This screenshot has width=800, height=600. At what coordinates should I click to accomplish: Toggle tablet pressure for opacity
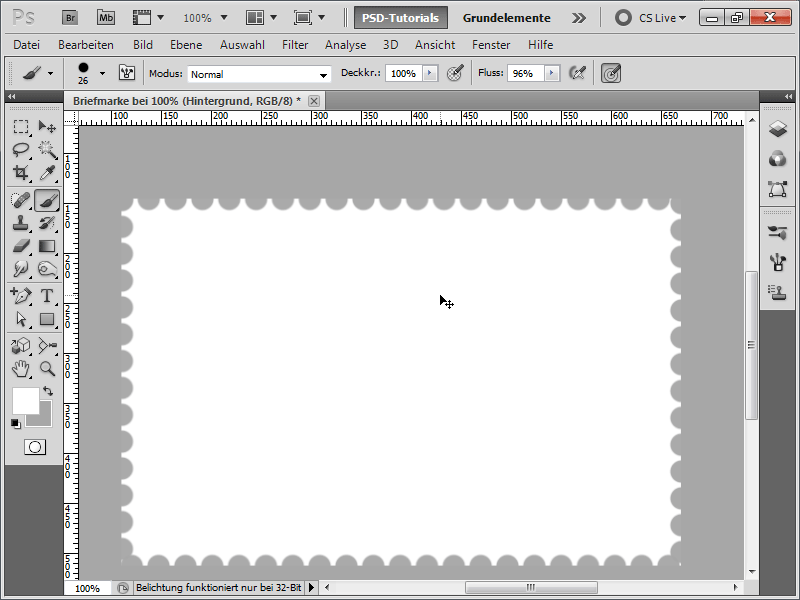tap(455, 73)
